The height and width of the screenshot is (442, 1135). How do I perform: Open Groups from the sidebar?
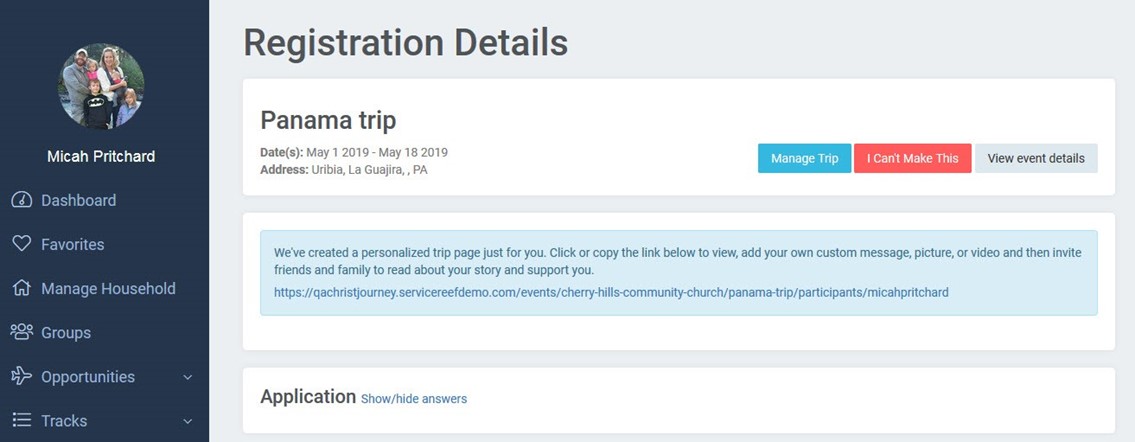click(66, 332)
